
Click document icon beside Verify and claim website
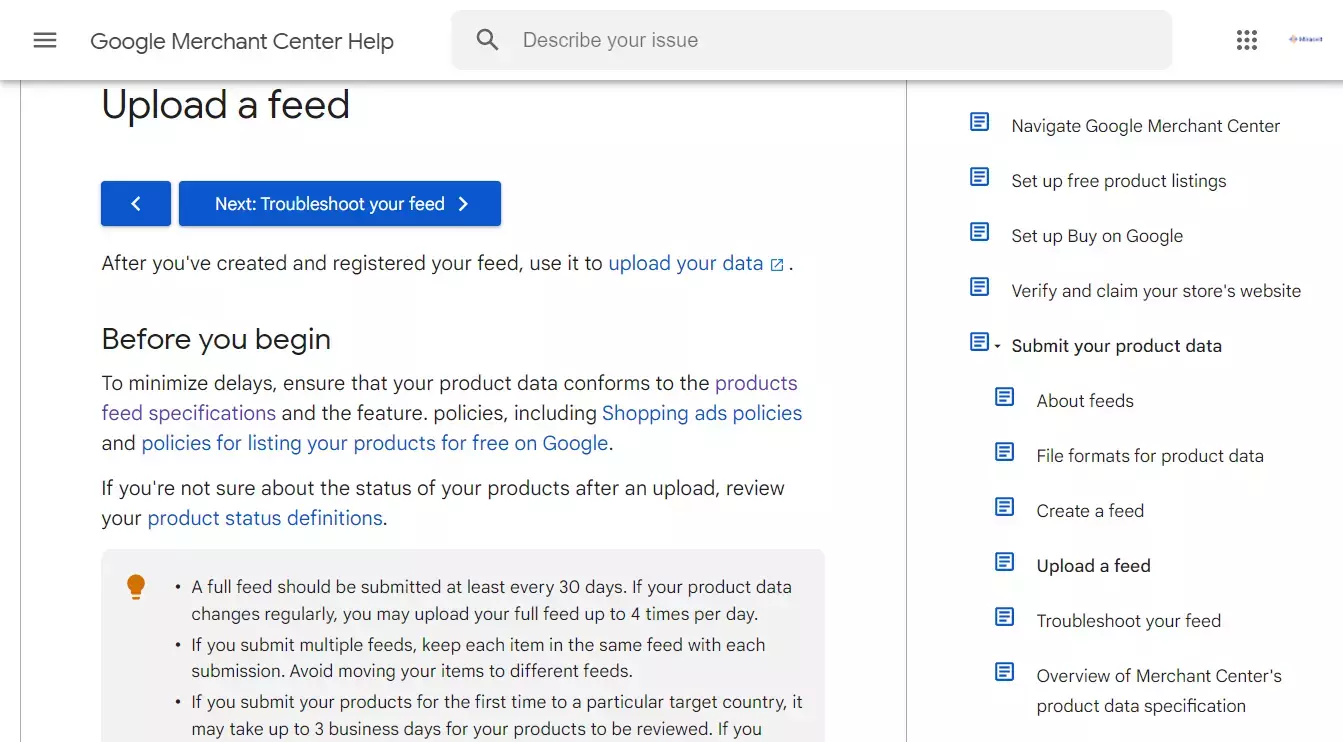point(980,287)
